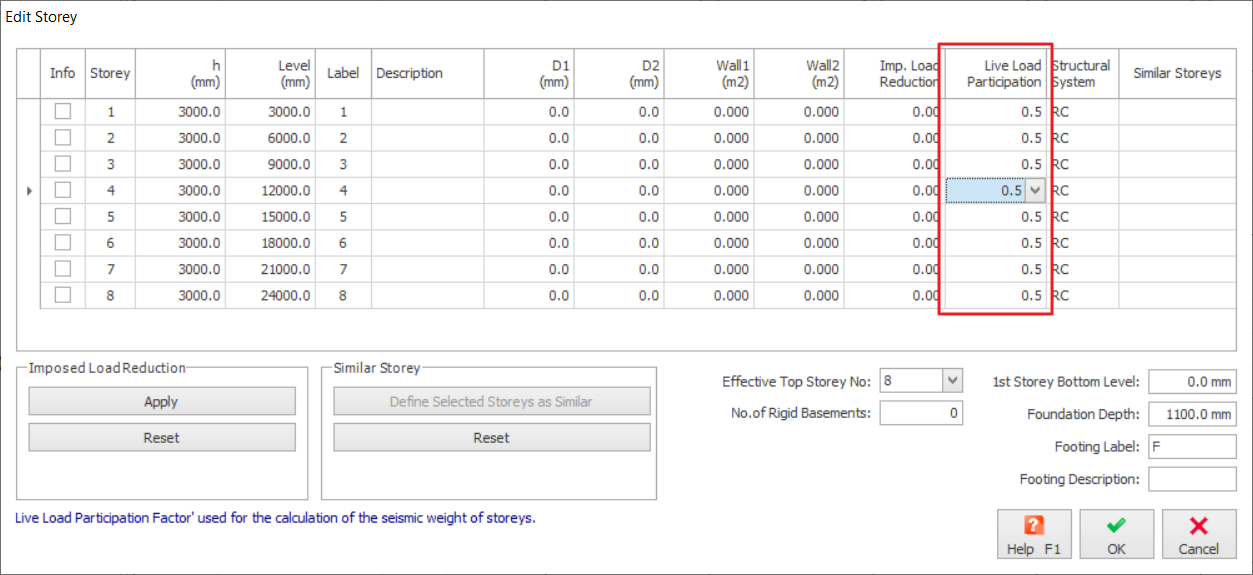The height and width of the screenshot is (575, 1253).
Task: Expand the Effective Top Storey No dropdown
Action: click(x=952, y=381)
